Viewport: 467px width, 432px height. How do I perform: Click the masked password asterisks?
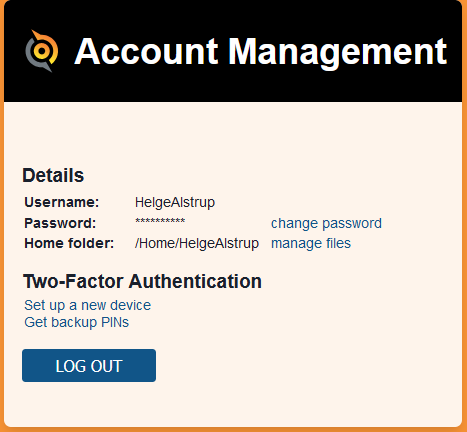point(160,221)
